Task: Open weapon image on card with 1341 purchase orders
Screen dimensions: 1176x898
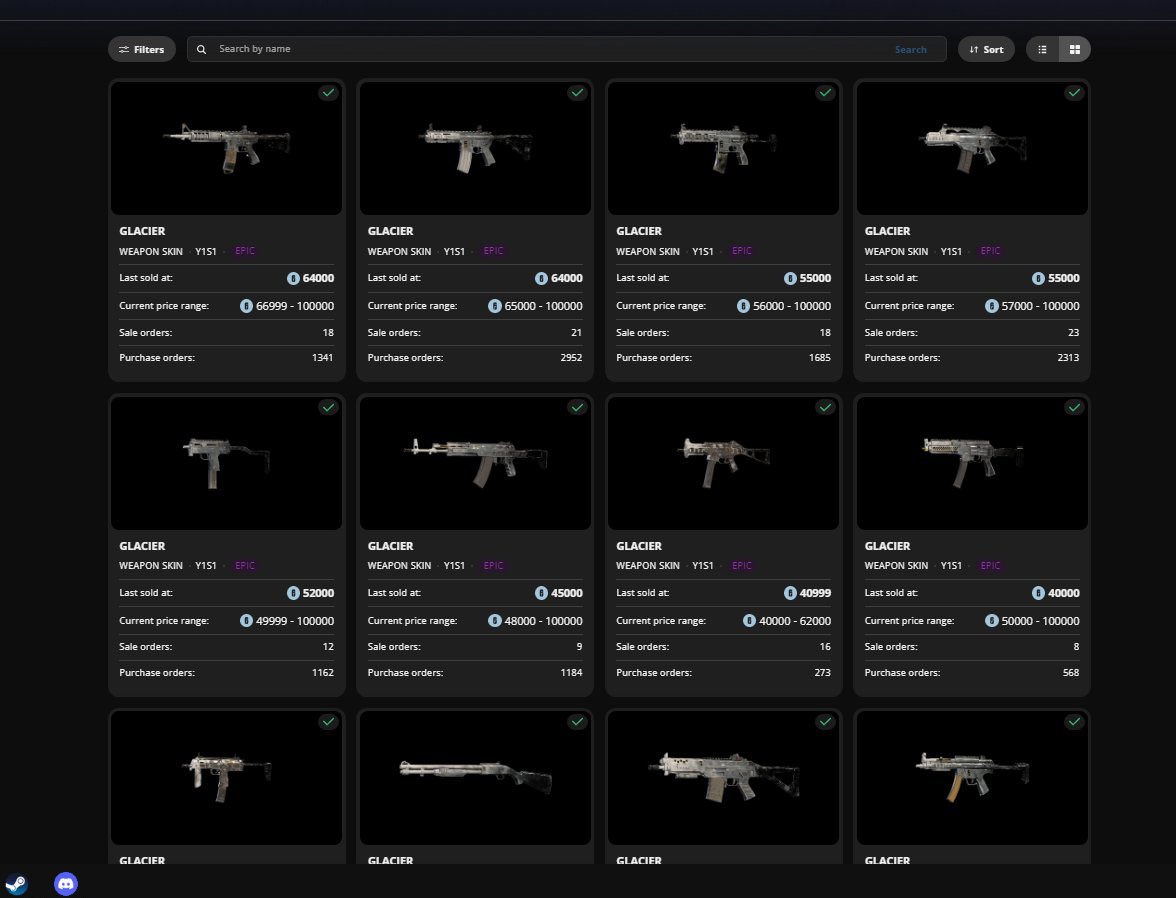Action: [x=226, y=148]
